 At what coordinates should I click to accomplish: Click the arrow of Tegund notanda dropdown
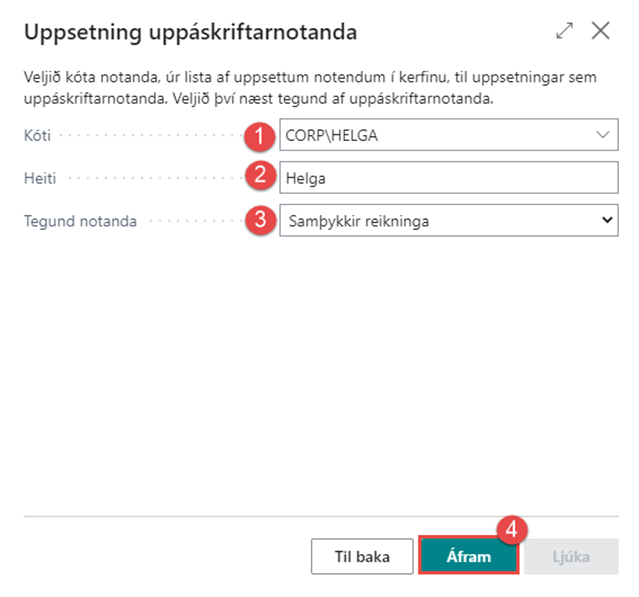604,220
